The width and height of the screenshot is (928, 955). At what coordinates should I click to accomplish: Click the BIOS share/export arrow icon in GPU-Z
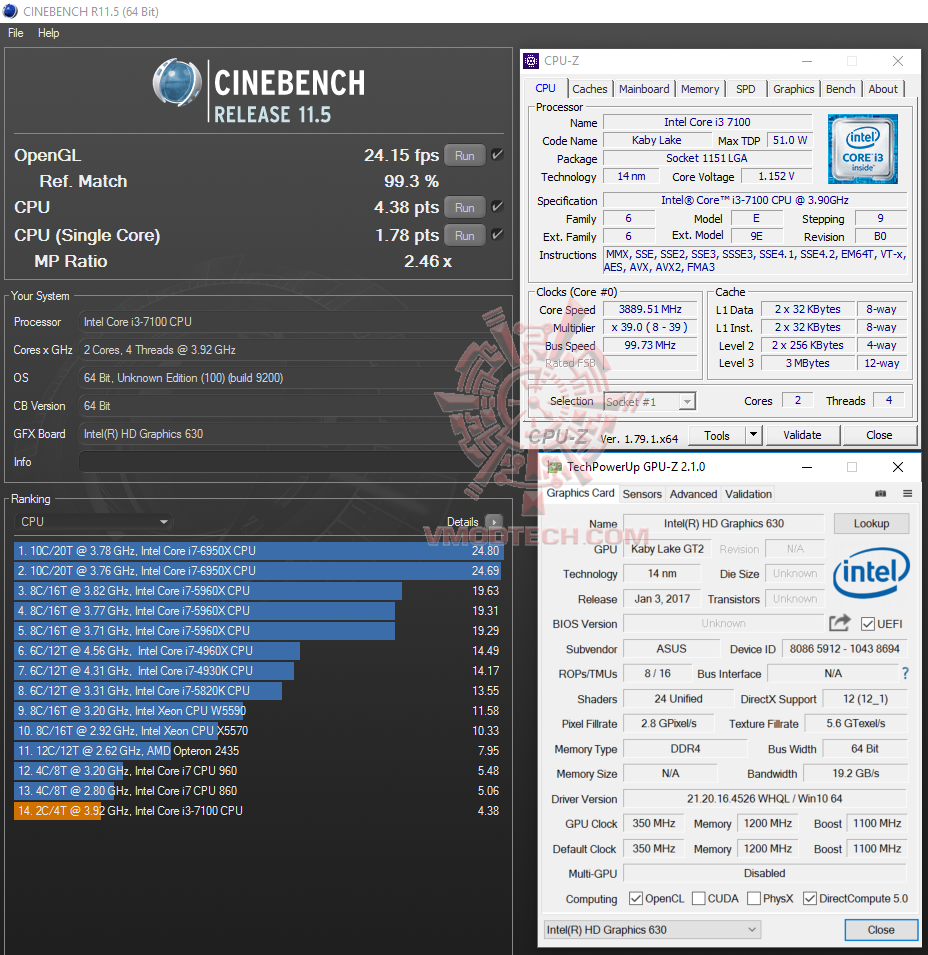click(839, 623)
